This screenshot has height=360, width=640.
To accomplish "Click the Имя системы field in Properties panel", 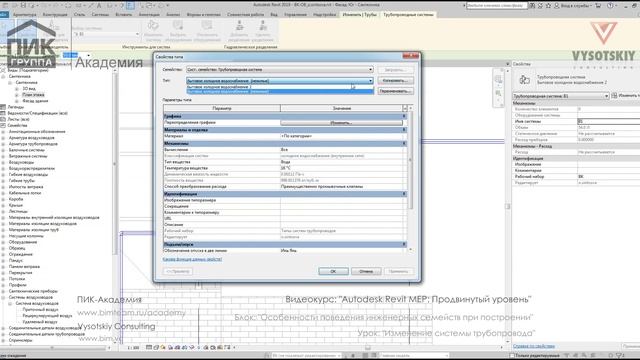I will click(609, 121).
